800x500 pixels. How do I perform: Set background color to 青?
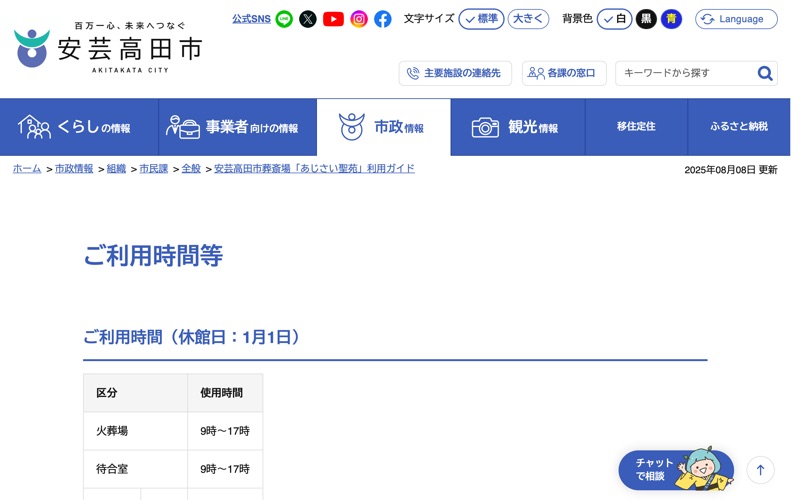point(671,19)
